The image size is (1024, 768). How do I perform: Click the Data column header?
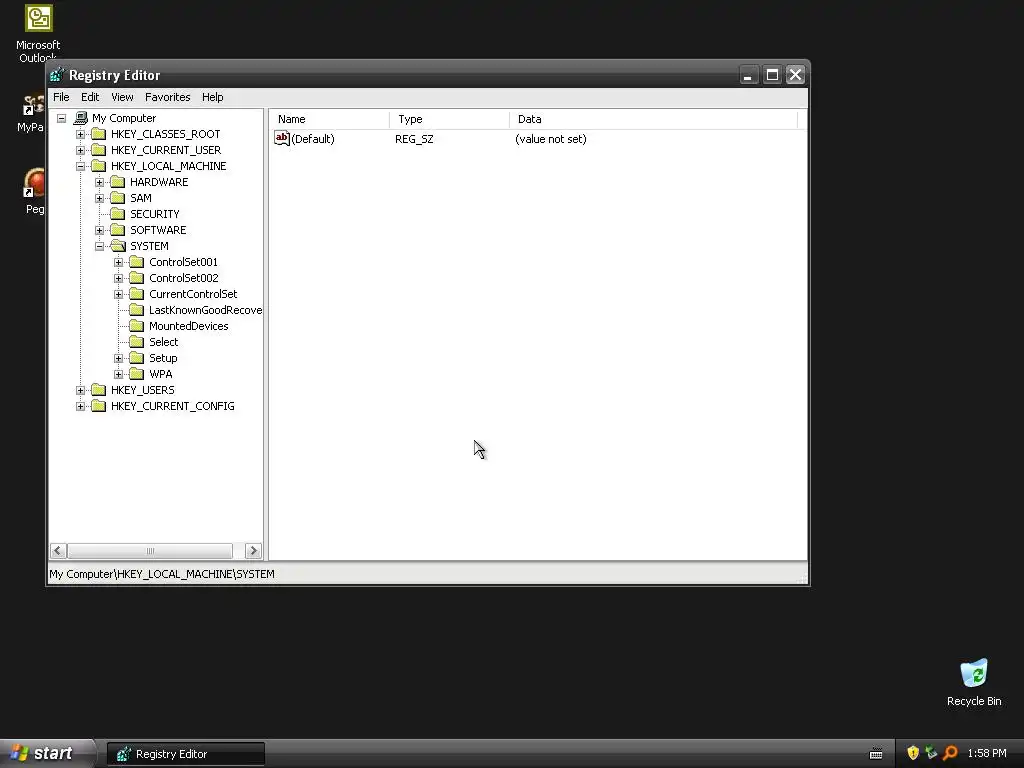pos(653,119)
